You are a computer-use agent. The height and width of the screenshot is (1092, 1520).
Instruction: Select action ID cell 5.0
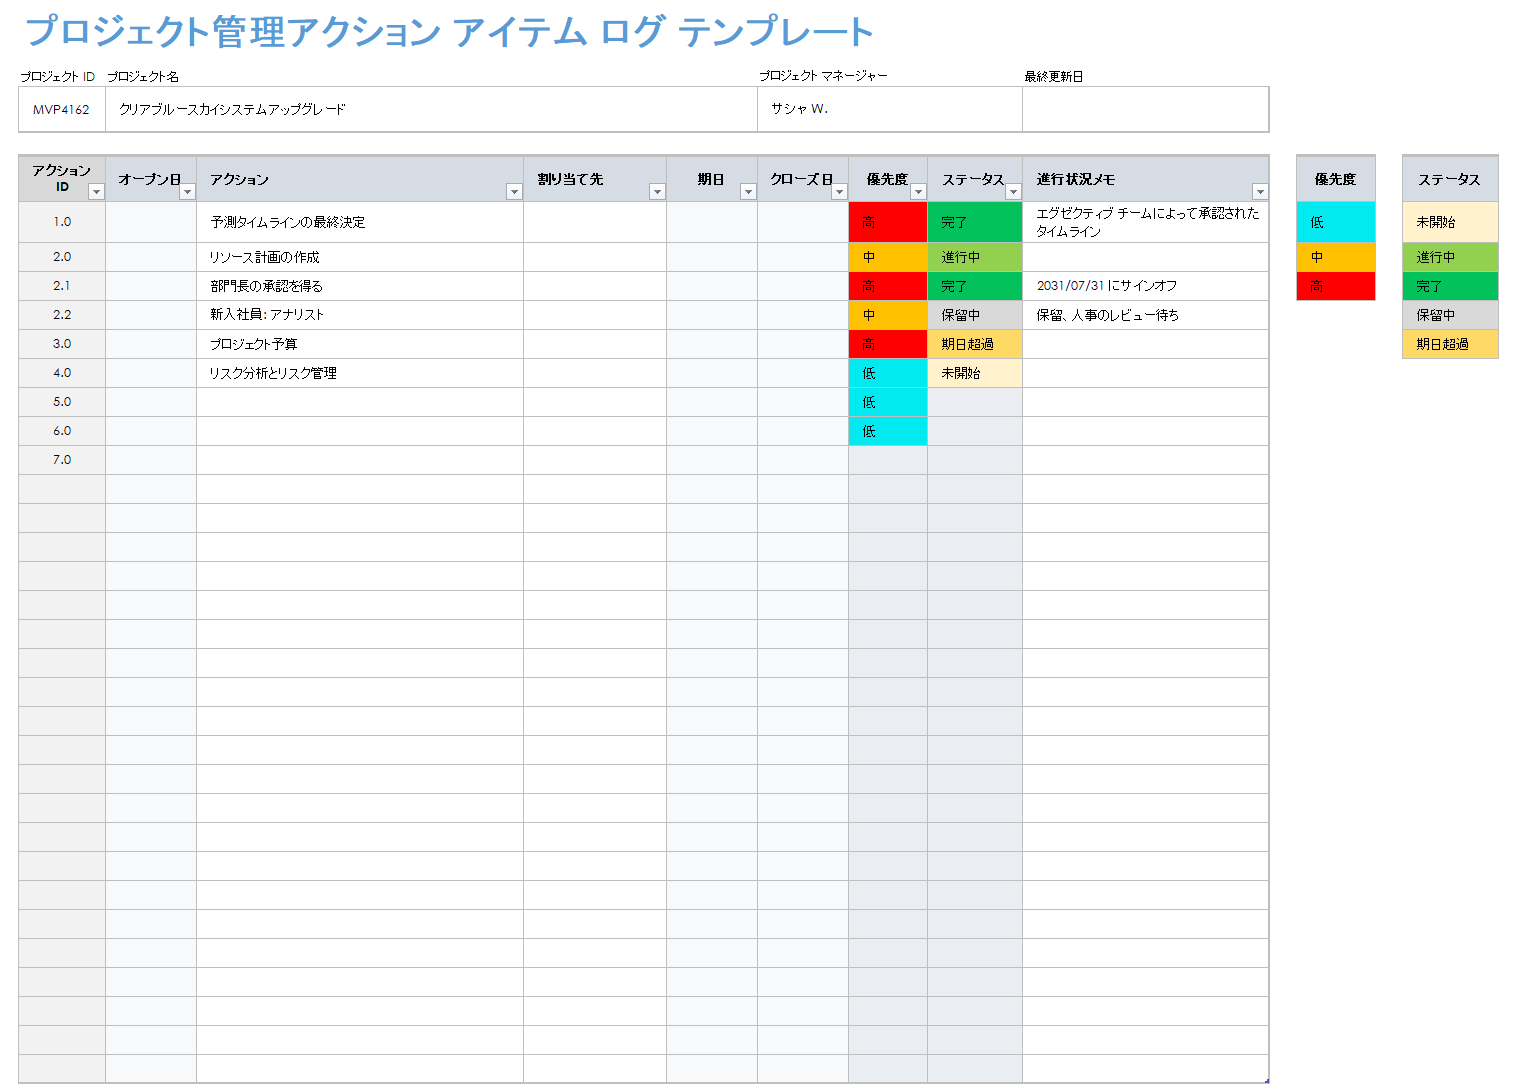[62, 402]
